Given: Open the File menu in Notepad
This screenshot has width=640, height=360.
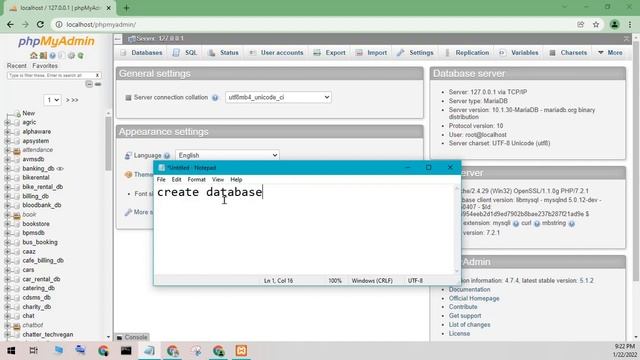Looking at the screenshot, I should click(161, 180).
